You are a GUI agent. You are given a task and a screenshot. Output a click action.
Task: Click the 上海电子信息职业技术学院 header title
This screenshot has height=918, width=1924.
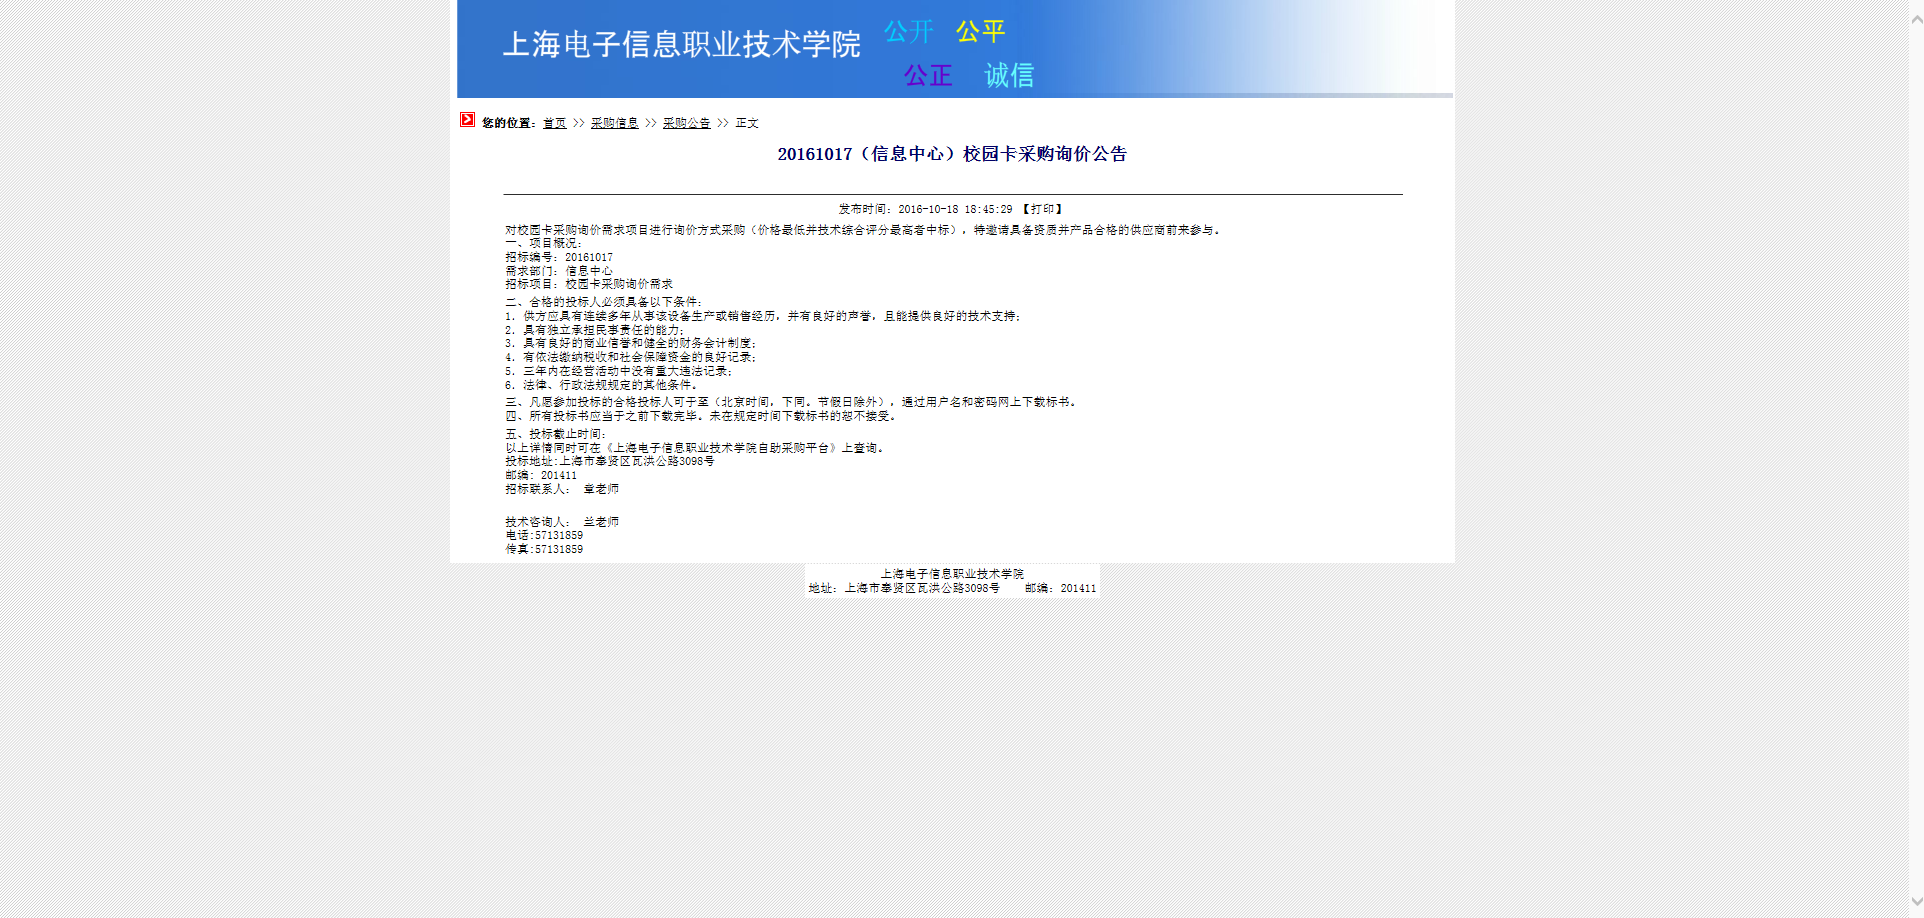681,44
